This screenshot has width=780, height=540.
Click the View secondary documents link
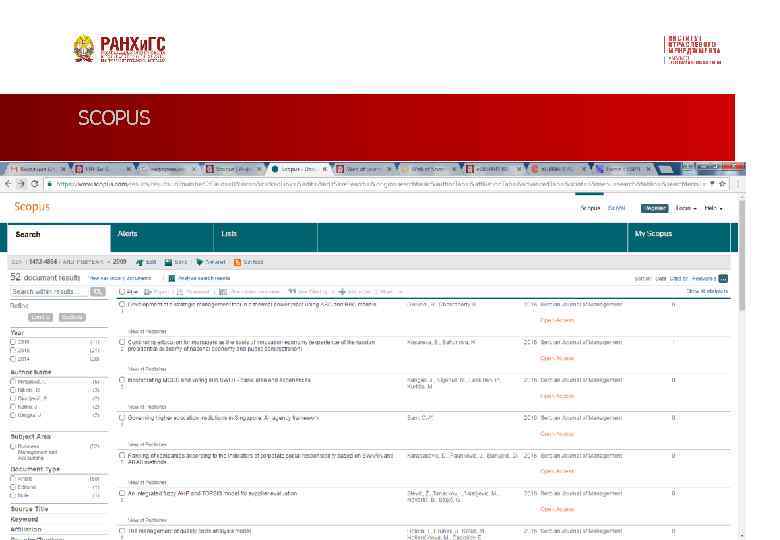[x=120, y=278]
